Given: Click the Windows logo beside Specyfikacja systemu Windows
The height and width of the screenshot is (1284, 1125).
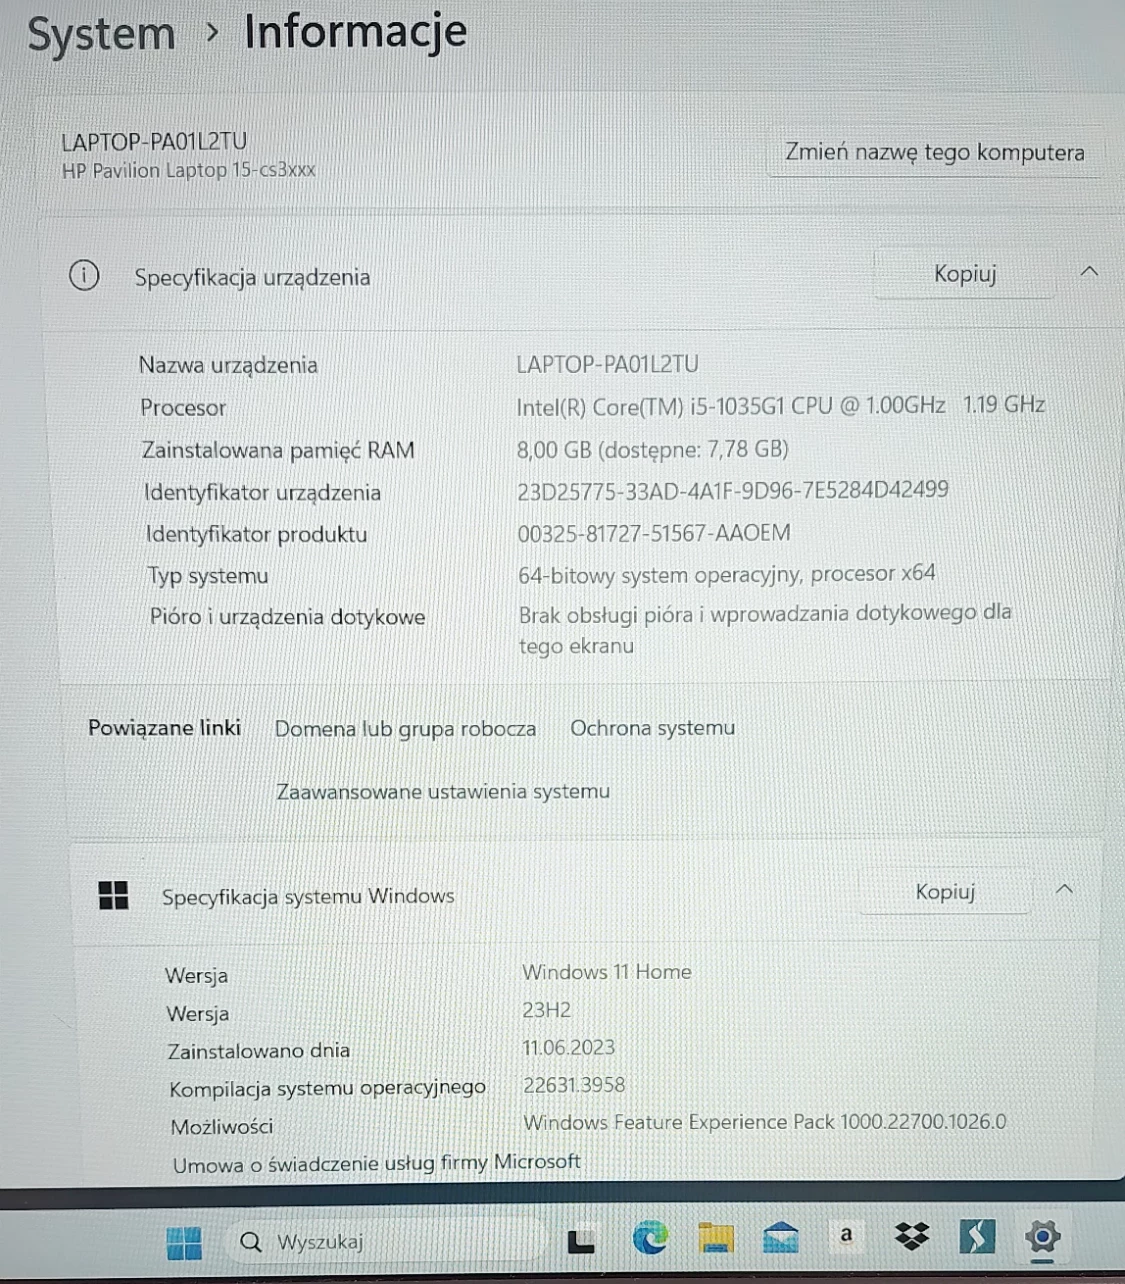Looking at the screenshot, I should pyautogui.click(x=114, y=895).
